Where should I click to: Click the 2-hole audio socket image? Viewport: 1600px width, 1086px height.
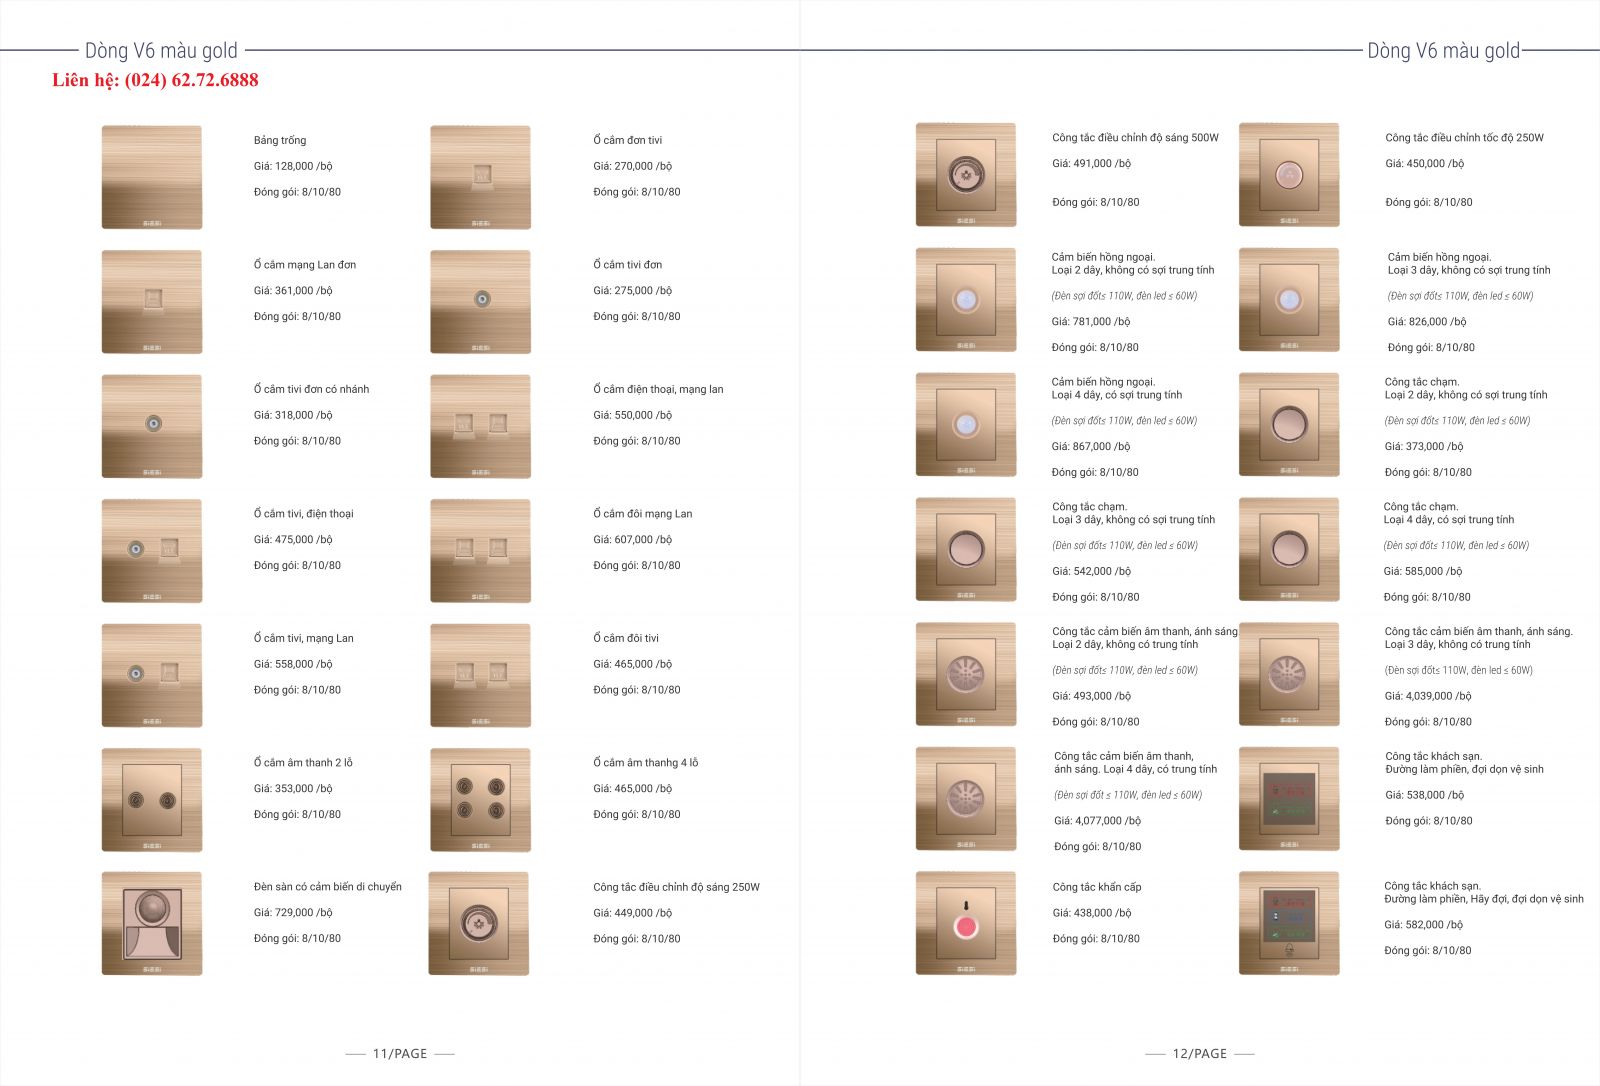pyautogui.click(x=152, y=799)
